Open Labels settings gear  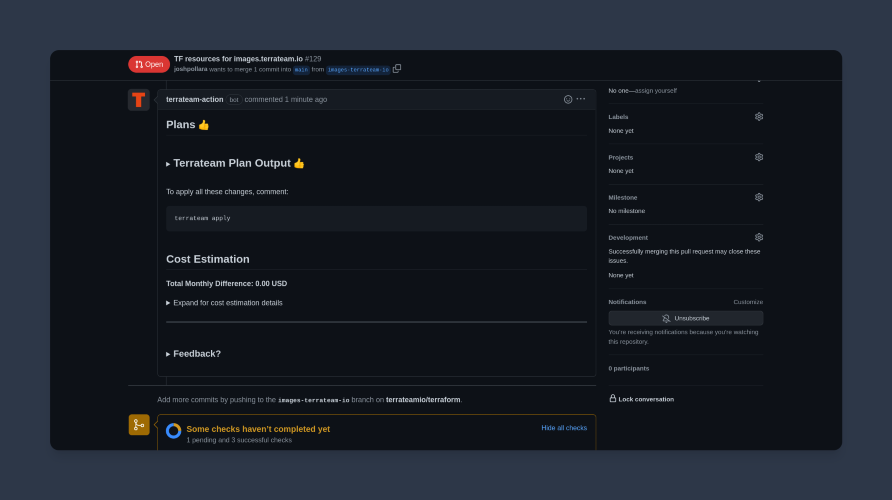pyautogui.click(x=759, y=117)
